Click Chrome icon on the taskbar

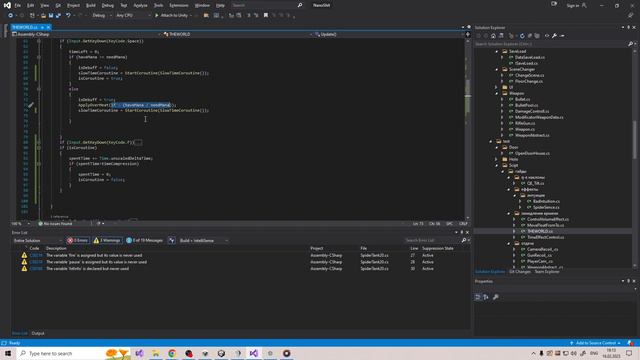(172, 353)
